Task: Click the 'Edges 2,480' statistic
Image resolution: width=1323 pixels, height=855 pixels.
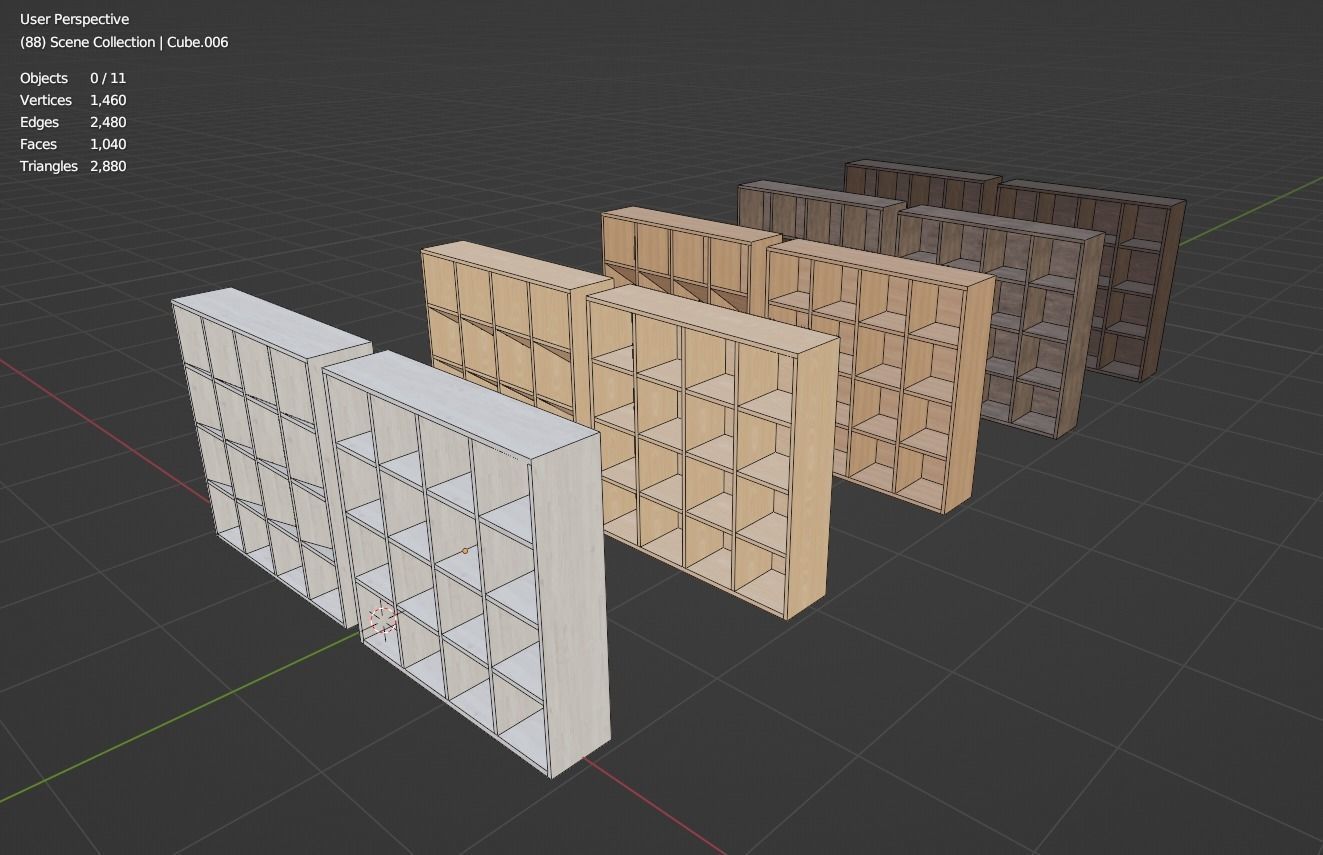Action: tap(73, 122)
